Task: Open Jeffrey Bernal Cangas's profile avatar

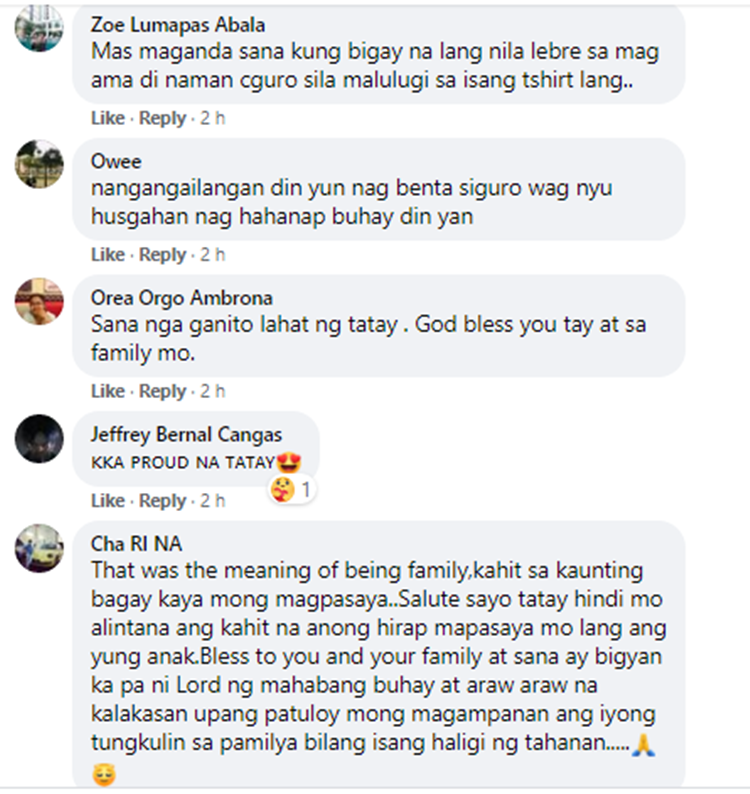Action: pyautogui.click(x=39, y=438)
